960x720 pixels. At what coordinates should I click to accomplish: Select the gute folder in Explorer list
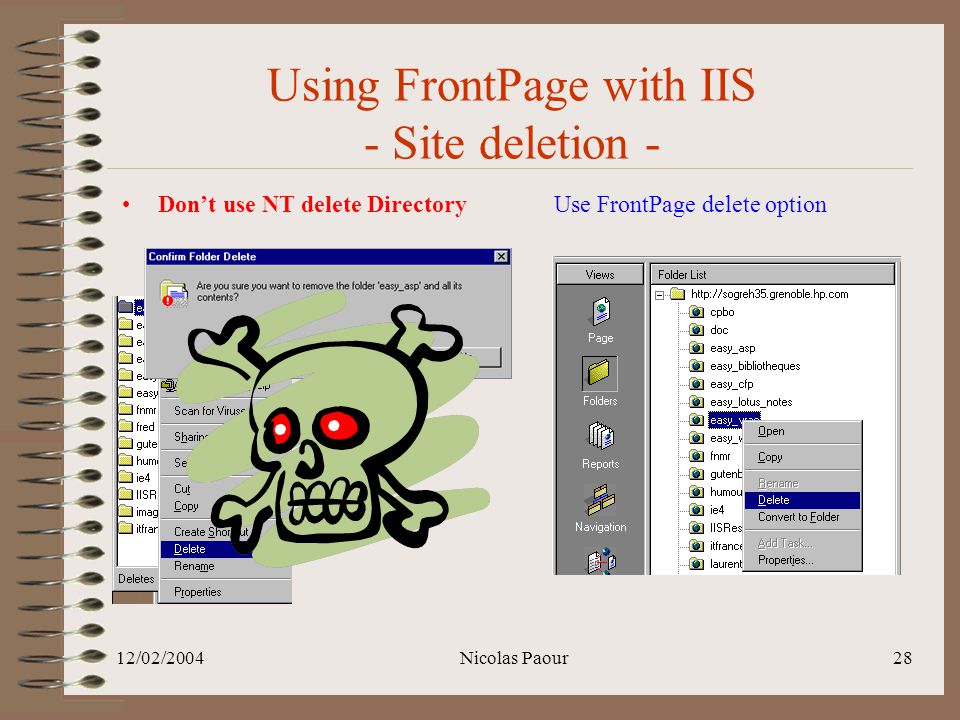138,444
